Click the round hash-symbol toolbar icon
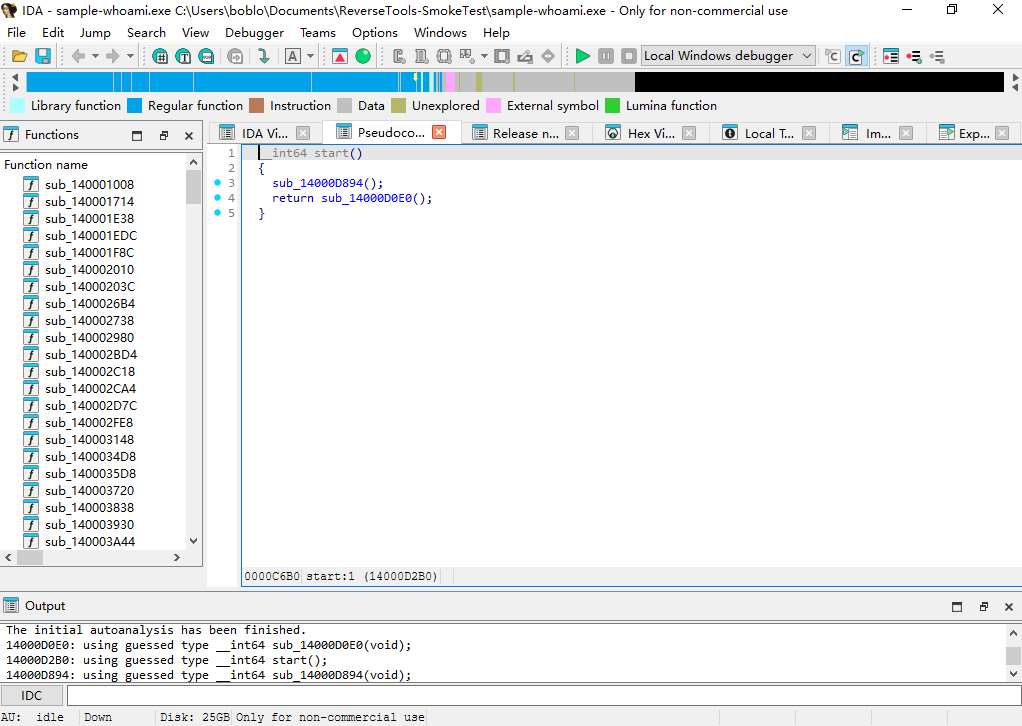The image size is (1022, 726). pyautogui.click(x=160, y=56)
